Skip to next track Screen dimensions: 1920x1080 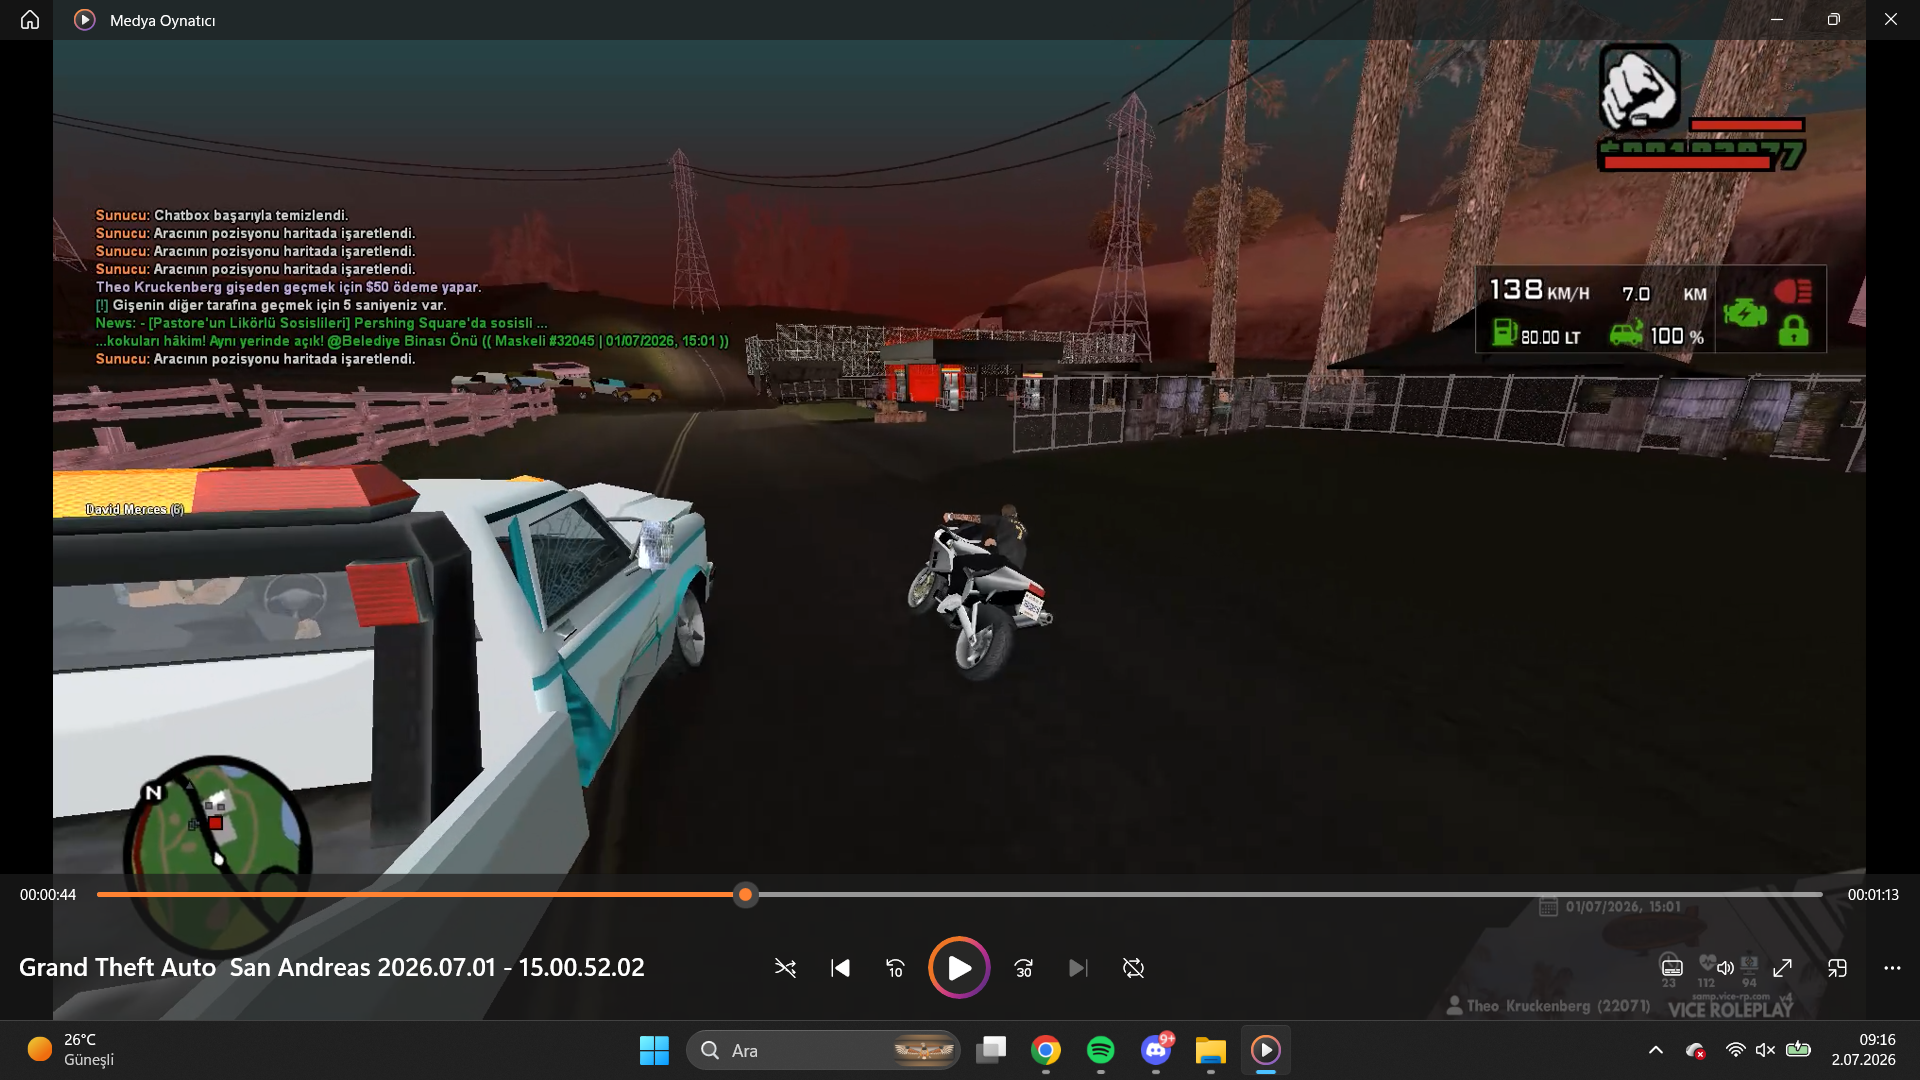tap(1078, 968)
